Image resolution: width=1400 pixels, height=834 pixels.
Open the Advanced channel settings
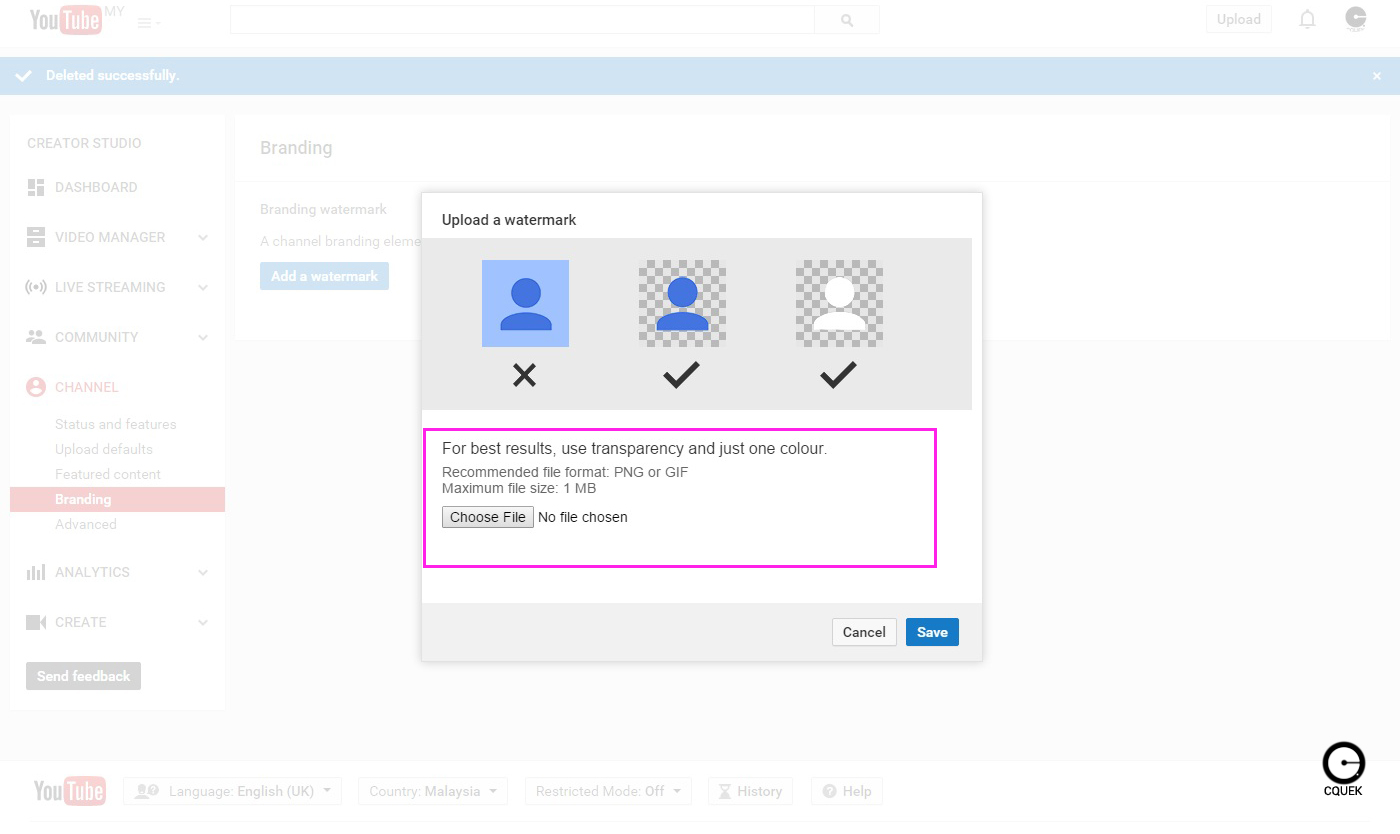86,524
